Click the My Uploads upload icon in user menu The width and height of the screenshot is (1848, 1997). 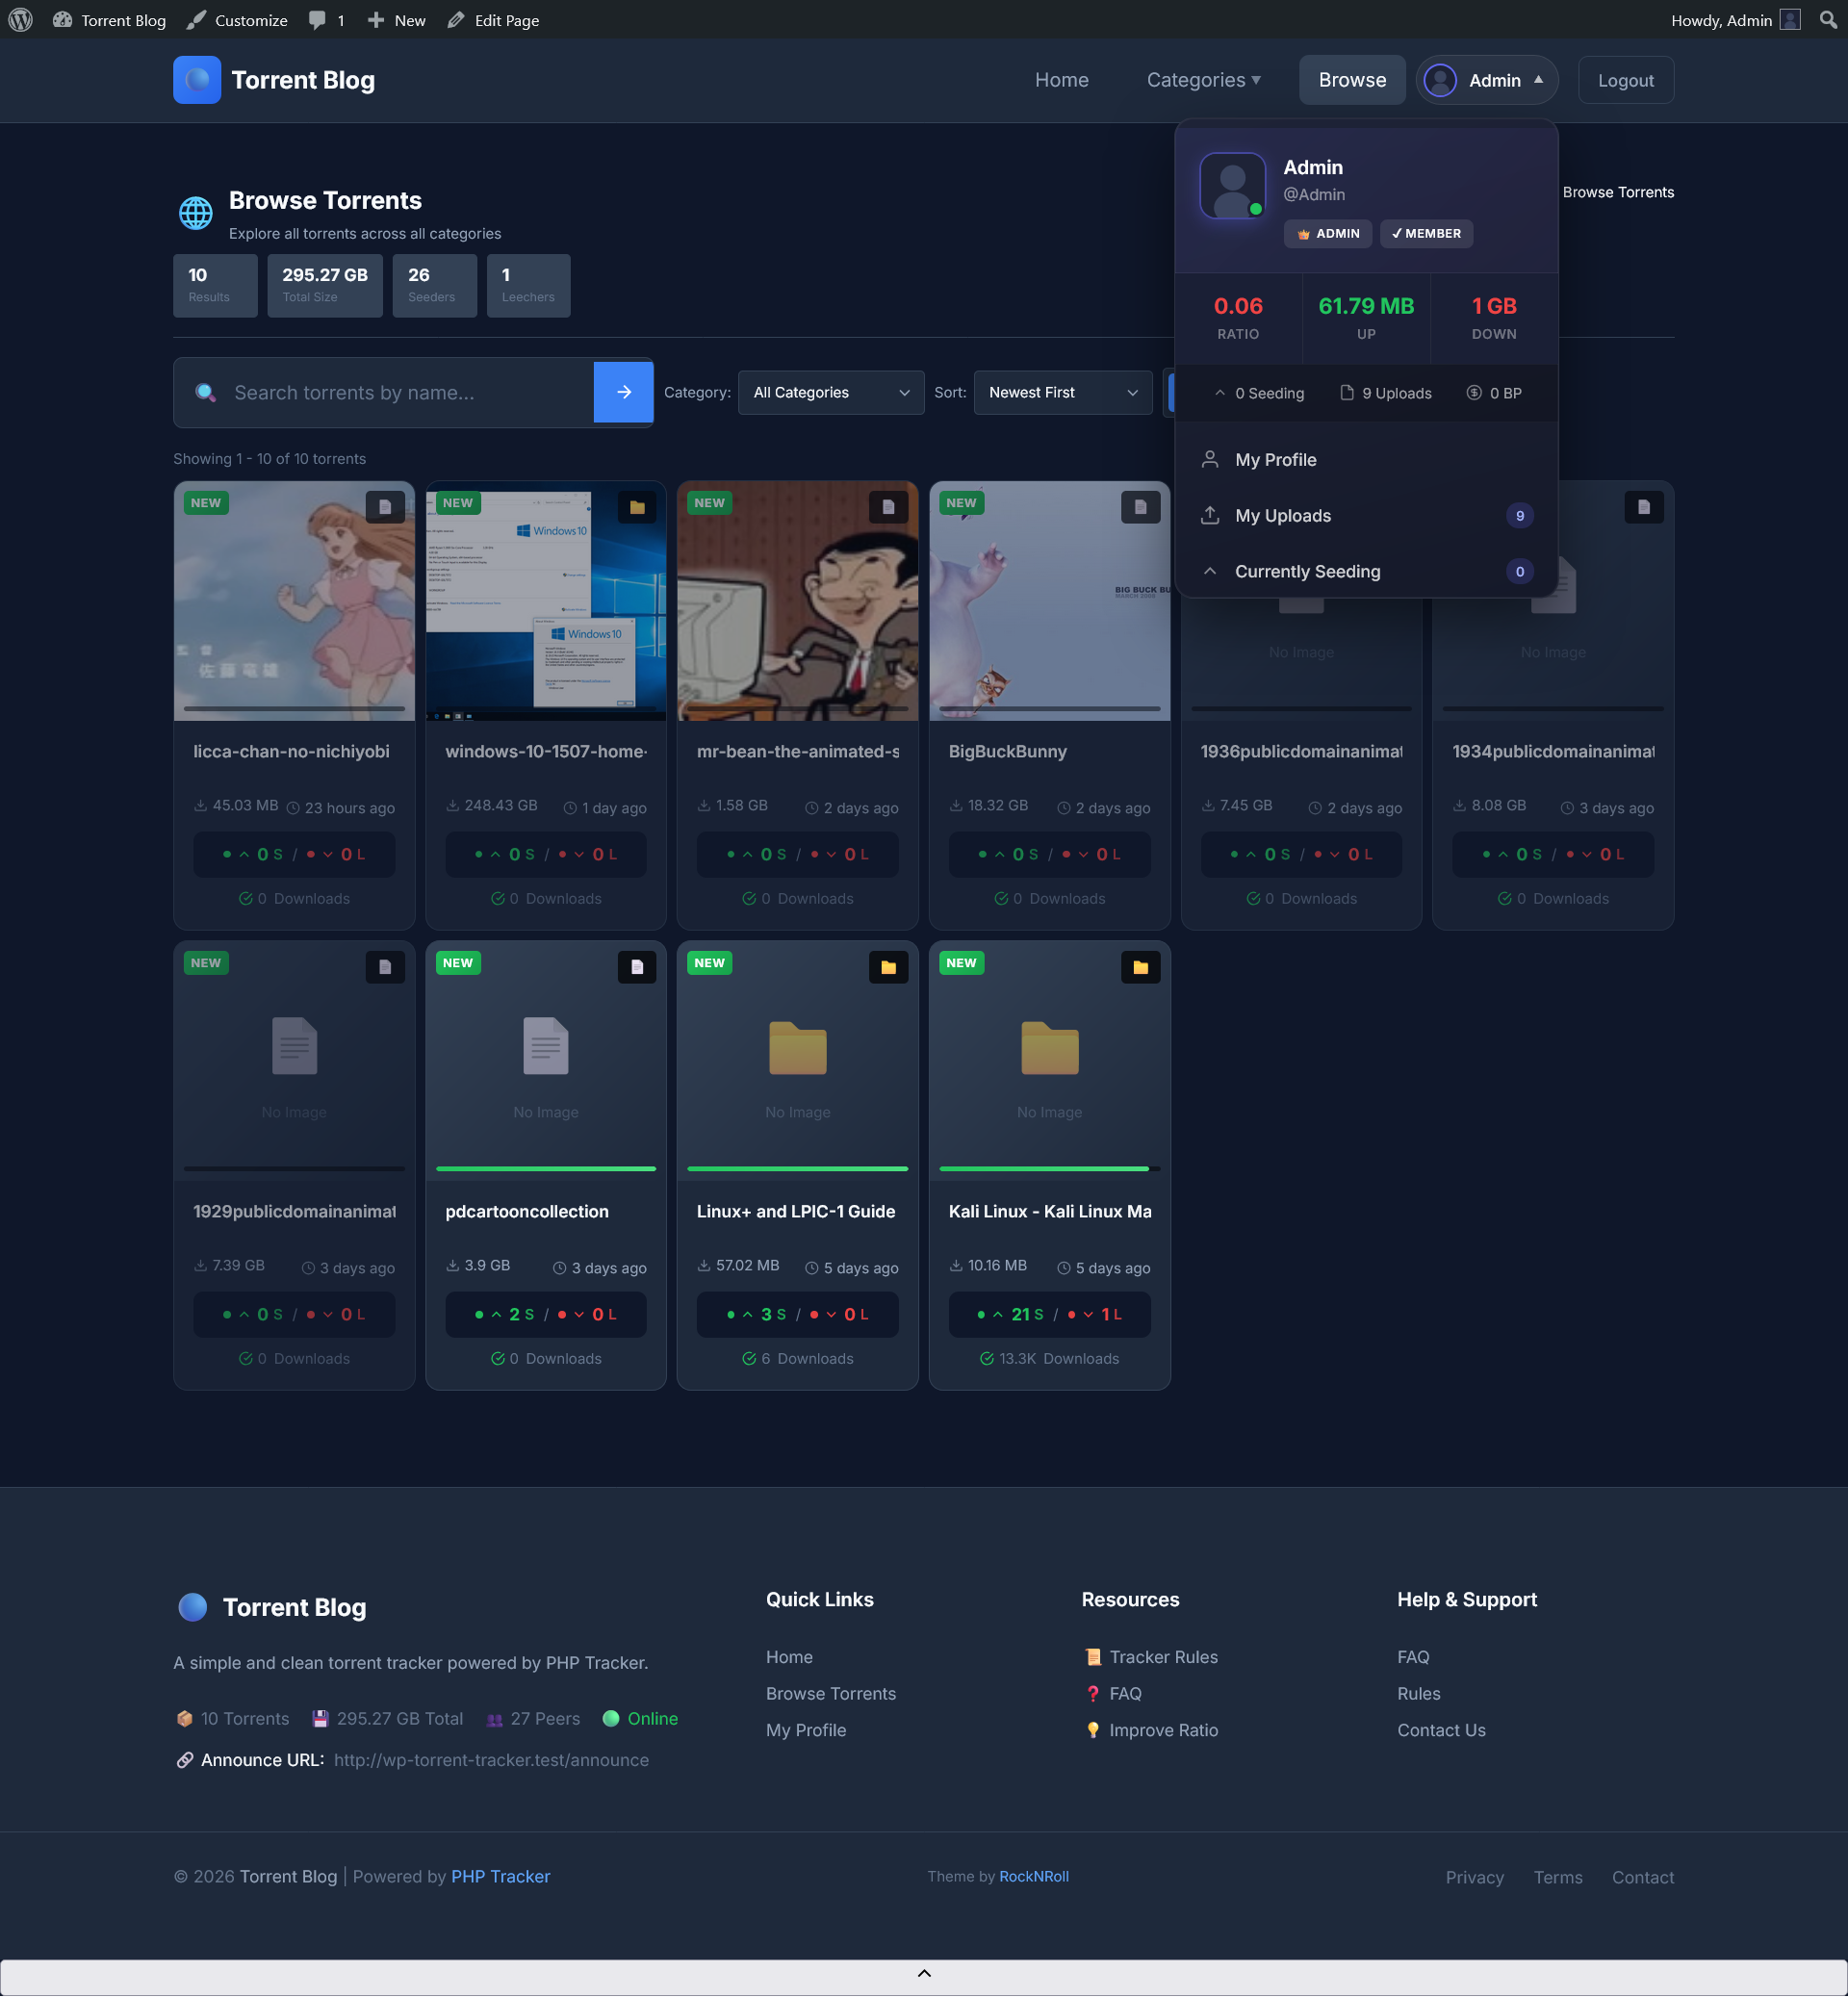click(x=1210, y=515)
